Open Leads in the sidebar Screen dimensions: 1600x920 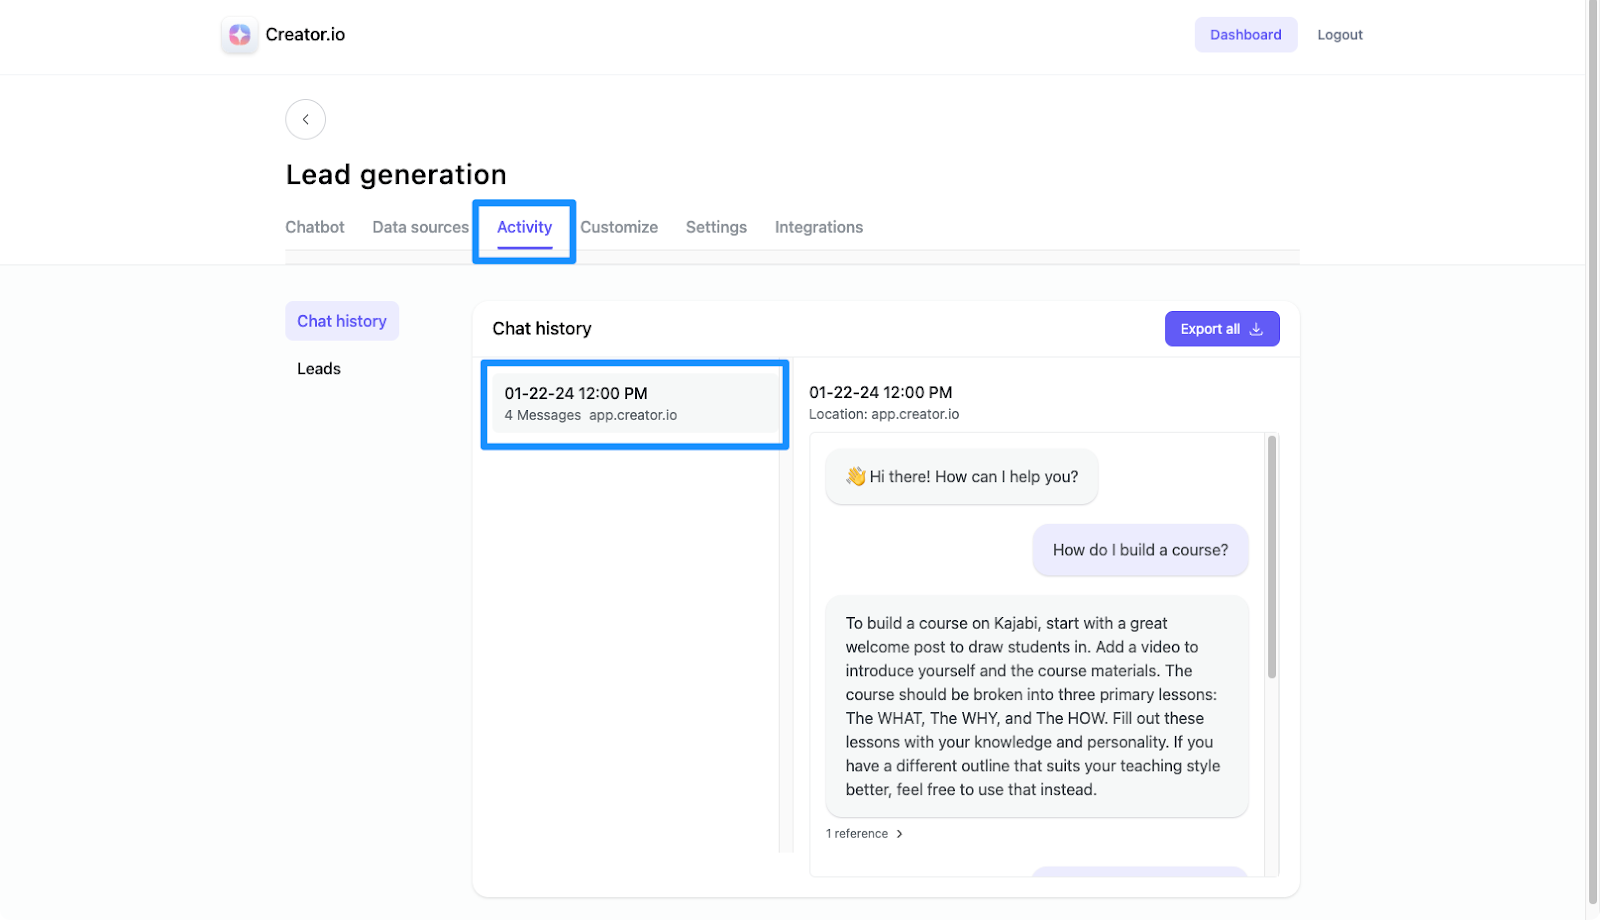pos(319,369)
